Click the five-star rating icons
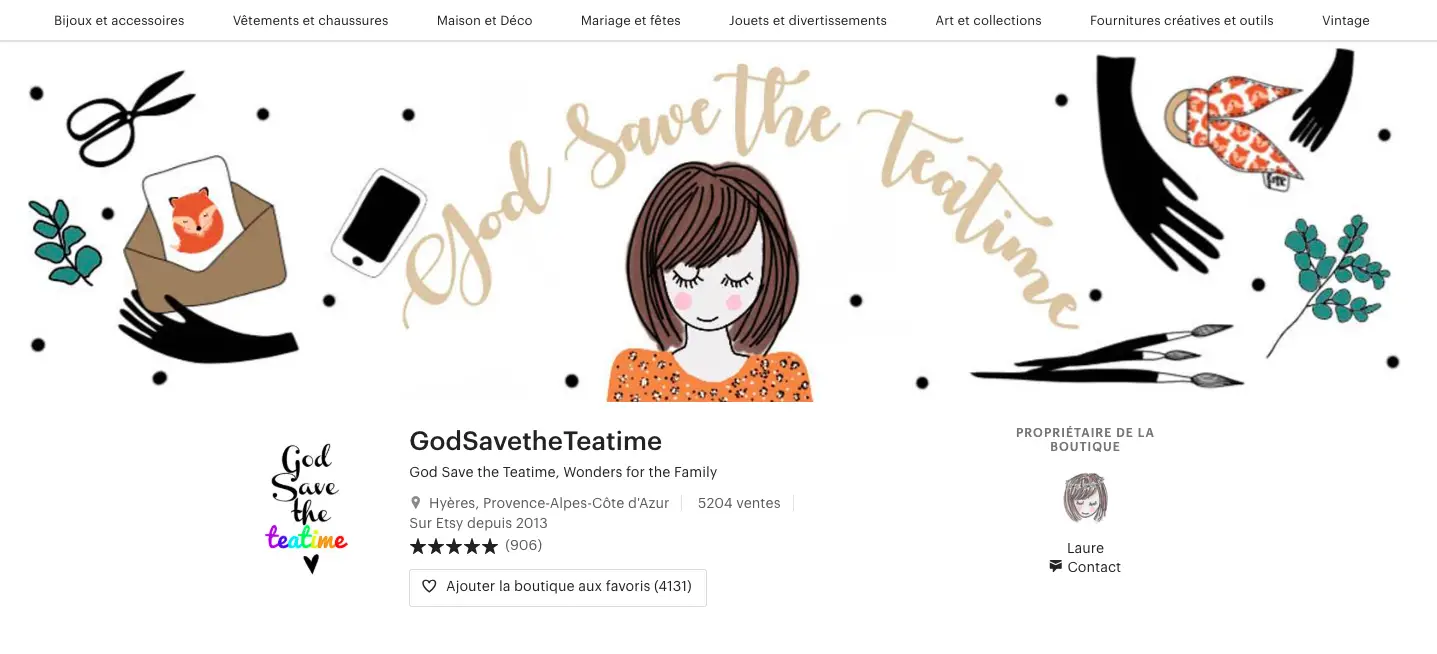This screenshot has height=654, width=1437. (453, 546)
